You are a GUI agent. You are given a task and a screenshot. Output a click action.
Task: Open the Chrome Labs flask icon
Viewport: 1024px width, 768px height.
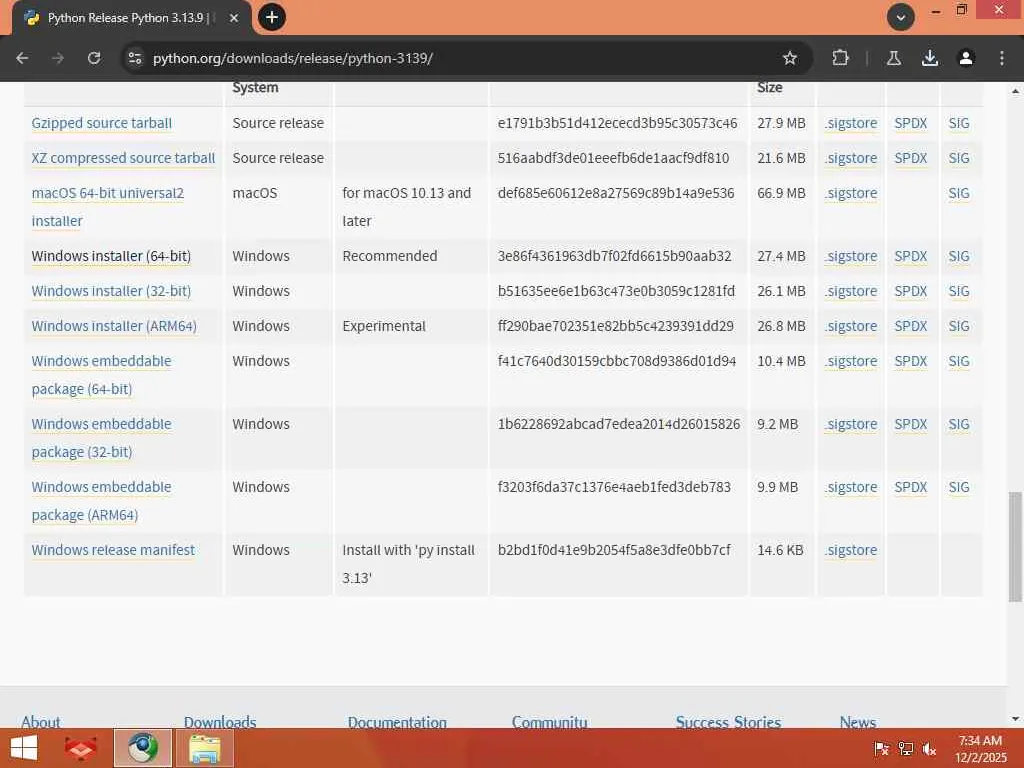tap(894, 58)
